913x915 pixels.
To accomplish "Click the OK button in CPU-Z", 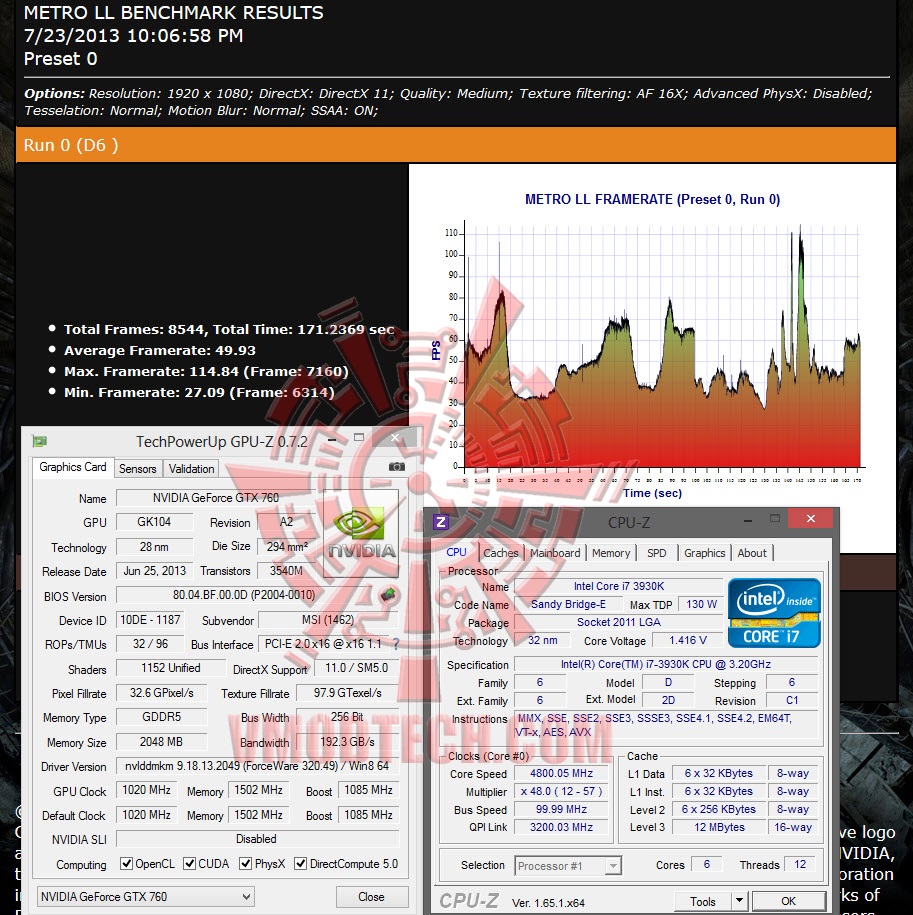I will 788,901.
